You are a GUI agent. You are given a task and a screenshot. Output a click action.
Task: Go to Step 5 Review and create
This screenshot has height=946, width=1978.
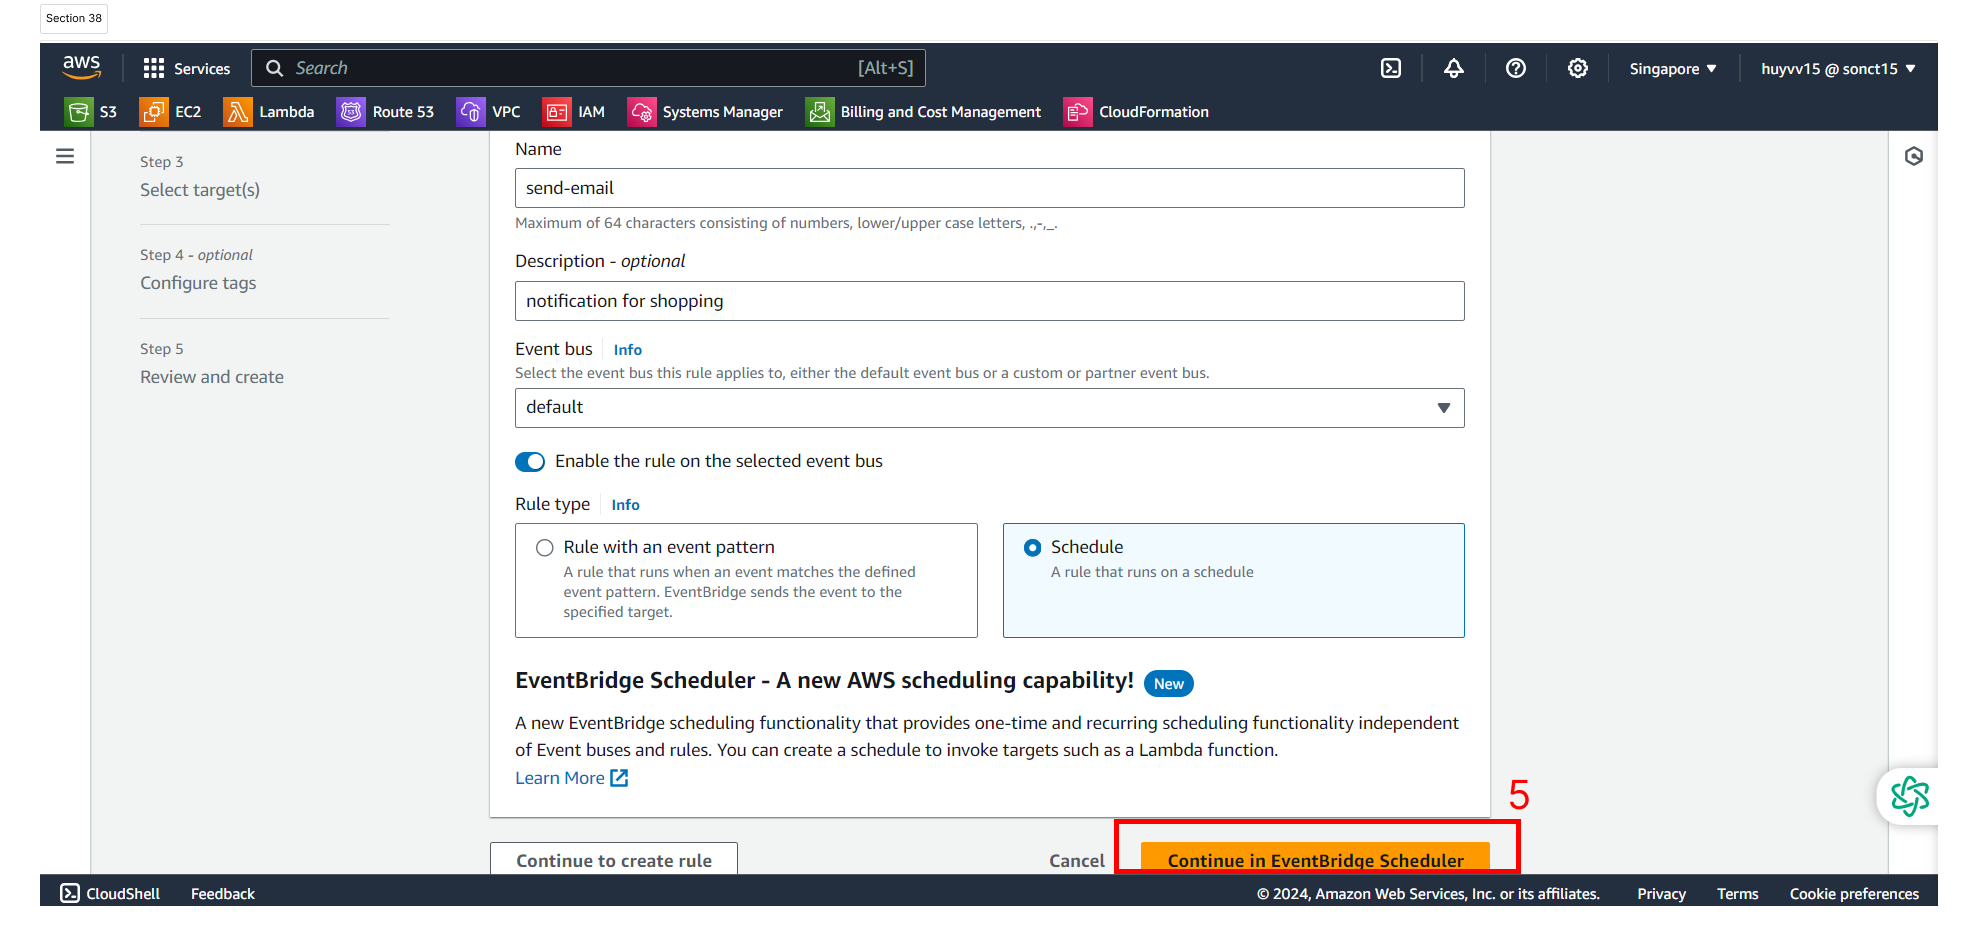pyautogui.click(x=212, y=377)
